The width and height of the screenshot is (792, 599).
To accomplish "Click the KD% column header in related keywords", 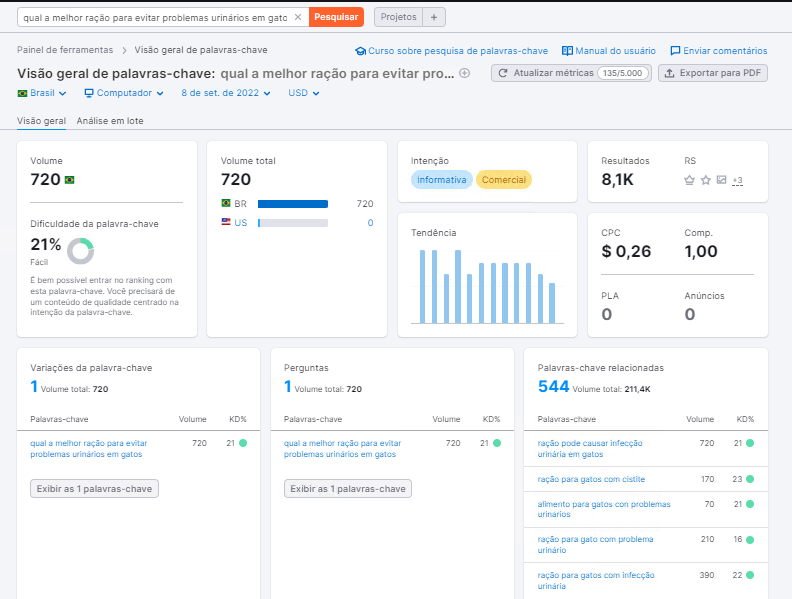I will pos(745,419).
